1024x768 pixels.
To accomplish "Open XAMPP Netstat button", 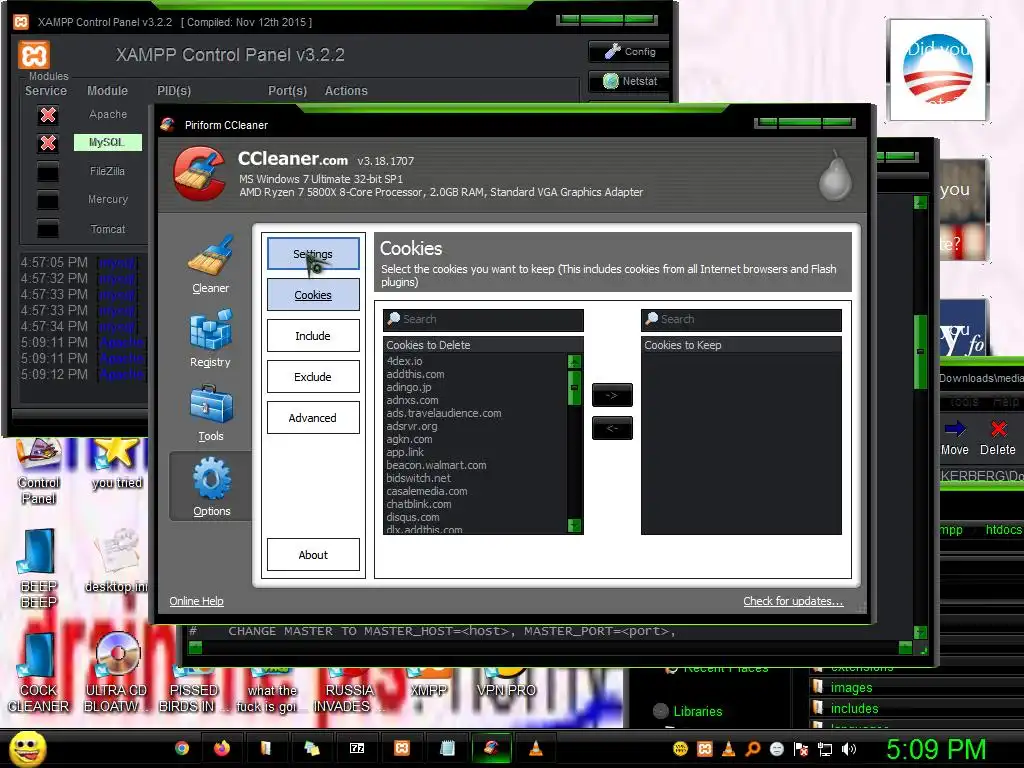I will coord(629,81).
